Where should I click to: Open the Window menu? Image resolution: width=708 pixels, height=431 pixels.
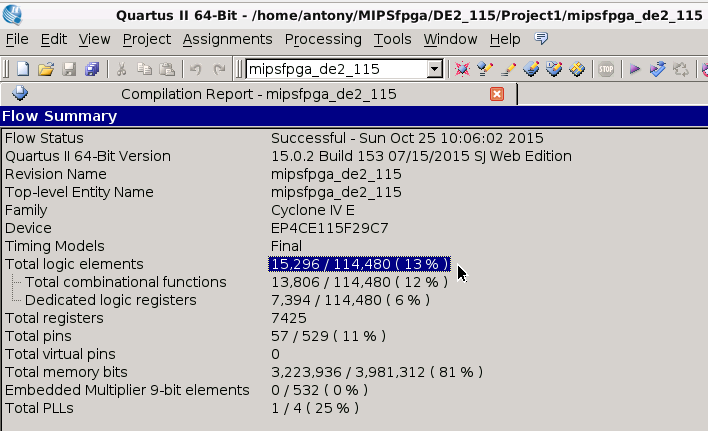click(x=450, y=39)
